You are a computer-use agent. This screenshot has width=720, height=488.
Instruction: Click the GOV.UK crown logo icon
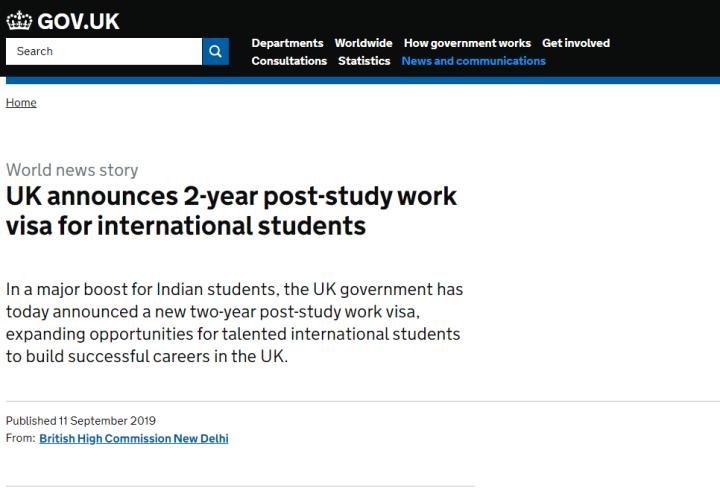tap(19, 20)
